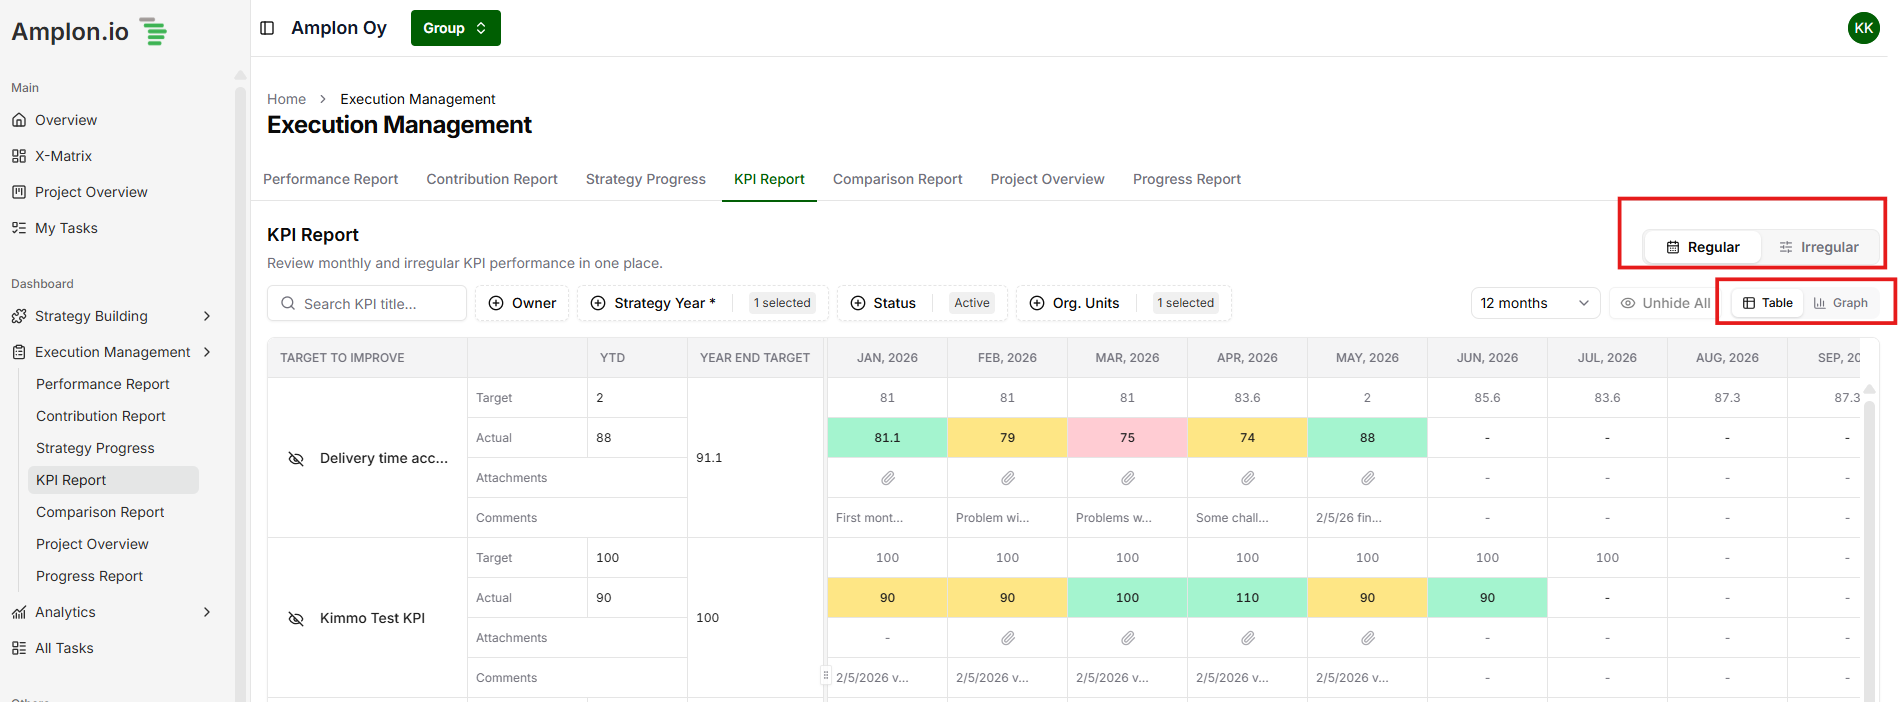Open comment 'Some chall...' in APR 2026
This screenshot has width=1898, height=702.
1232,518
